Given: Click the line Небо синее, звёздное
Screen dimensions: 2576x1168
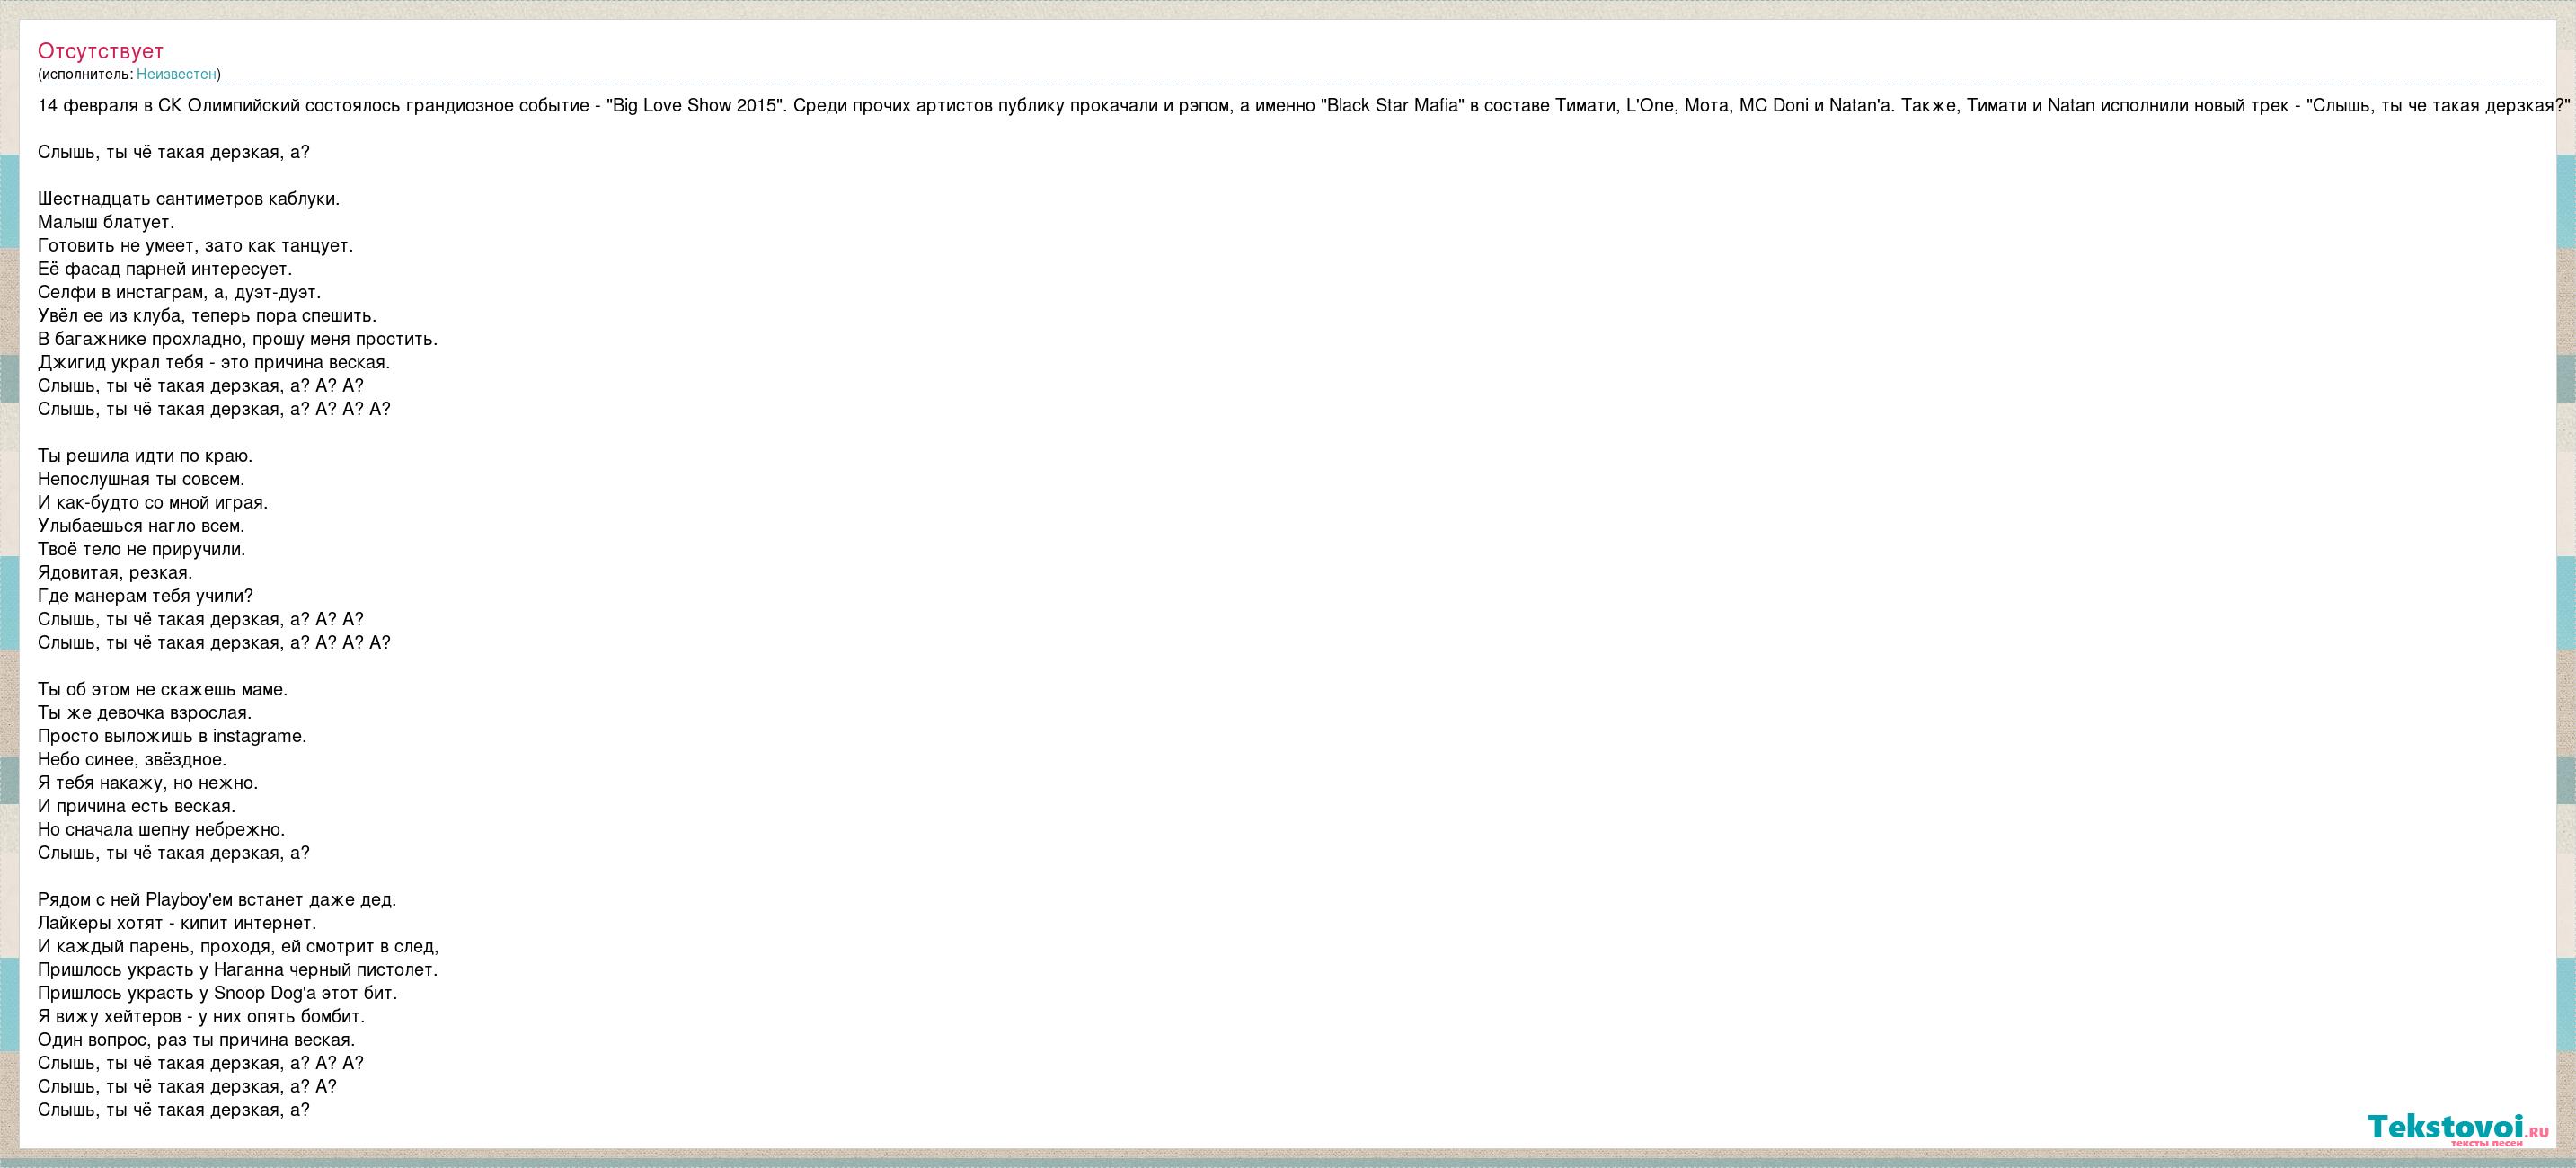Looking at the screenshot, I should coord(132,760).
